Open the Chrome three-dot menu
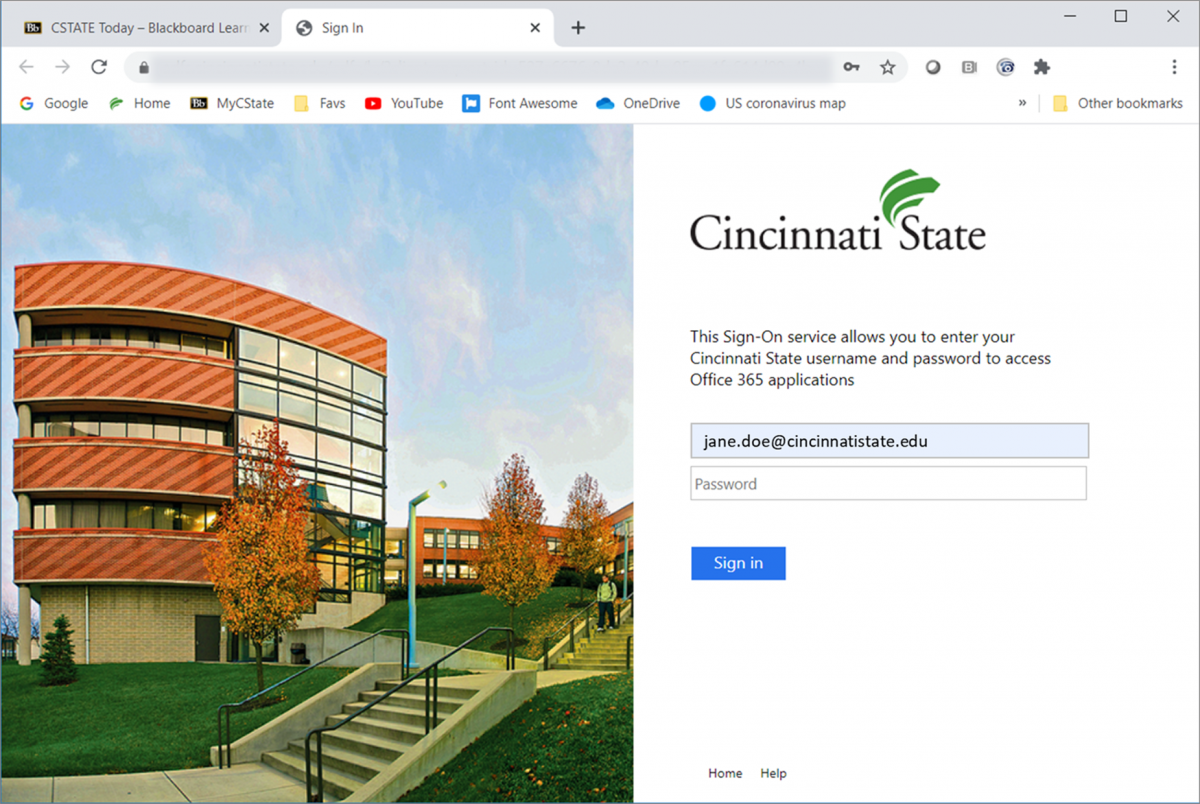The image size is (1200, 804). click(1174, 67)
